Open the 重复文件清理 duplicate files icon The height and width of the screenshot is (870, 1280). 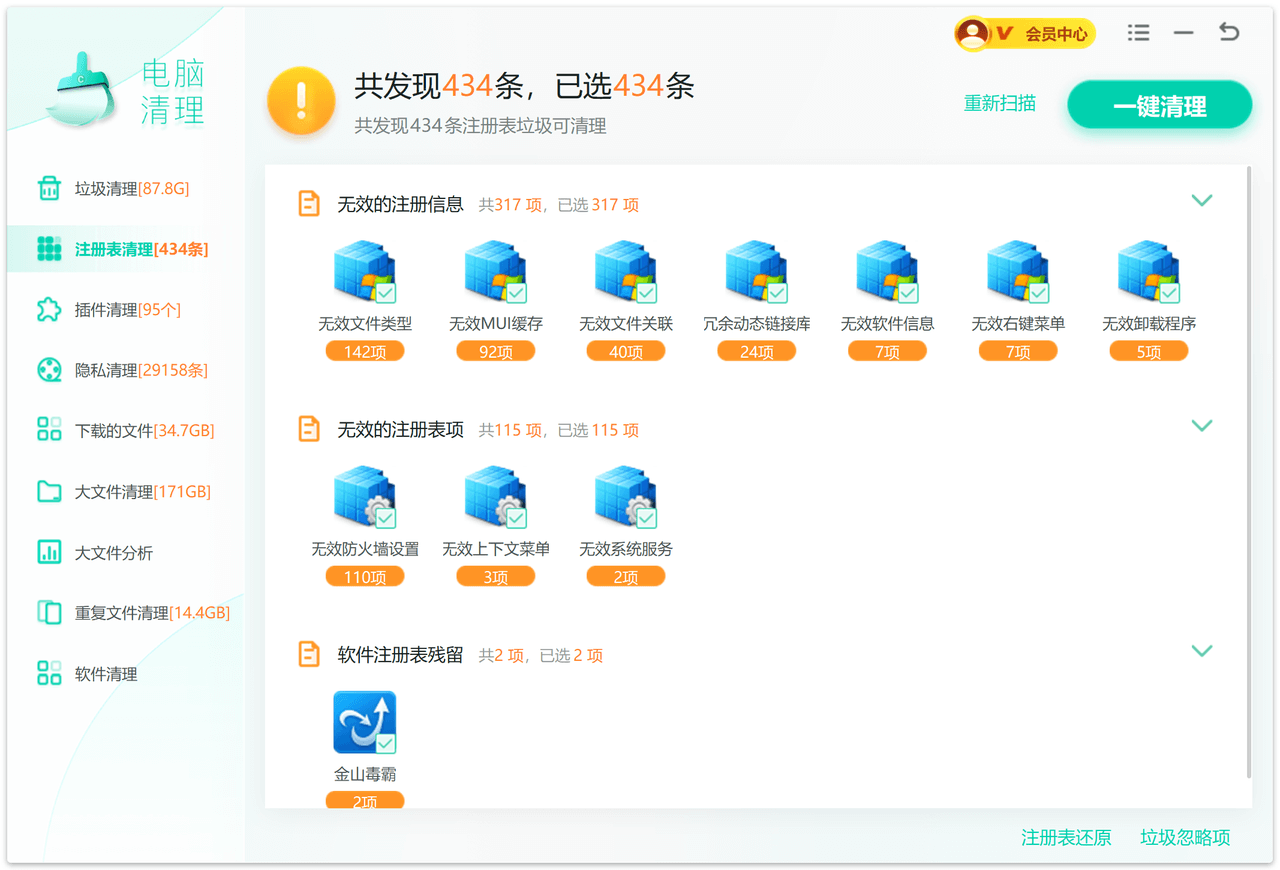[x=49, y=612]
